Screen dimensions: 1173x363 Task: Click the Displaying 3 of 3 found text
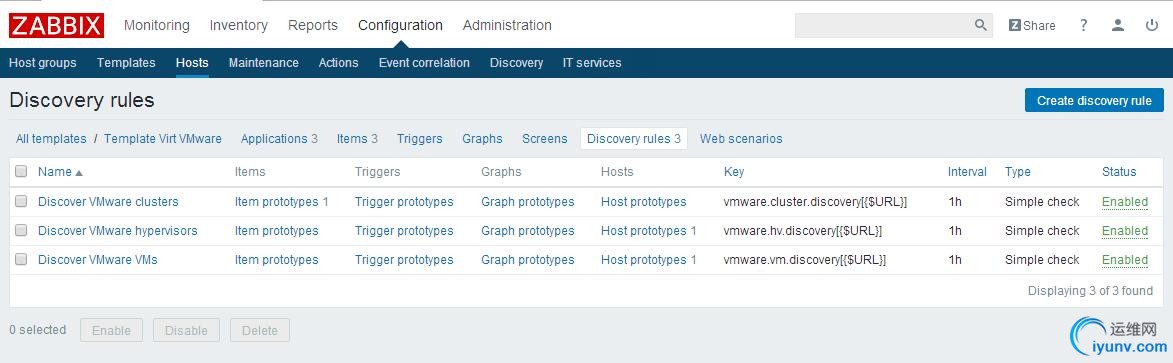(1090, 290)
